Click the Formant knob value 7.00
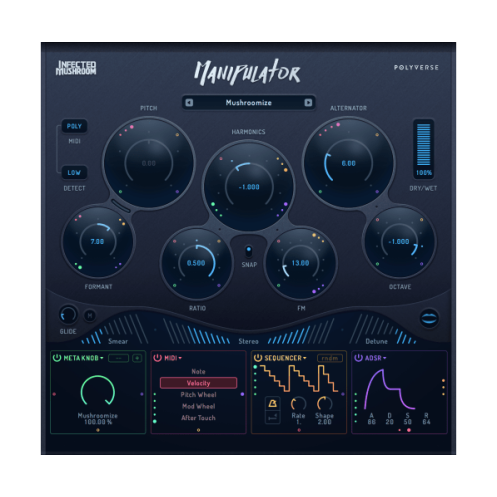This screenshot has width=497, height=497. (x=97, y=241)
